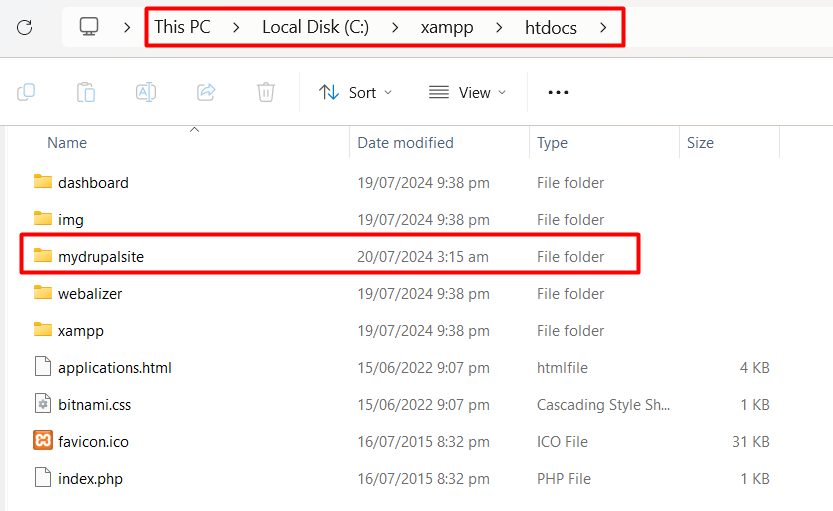The width and height of the screenshot is (833, 511).
Task: Sort by the Size column header
Action: (x=700, y=143)
